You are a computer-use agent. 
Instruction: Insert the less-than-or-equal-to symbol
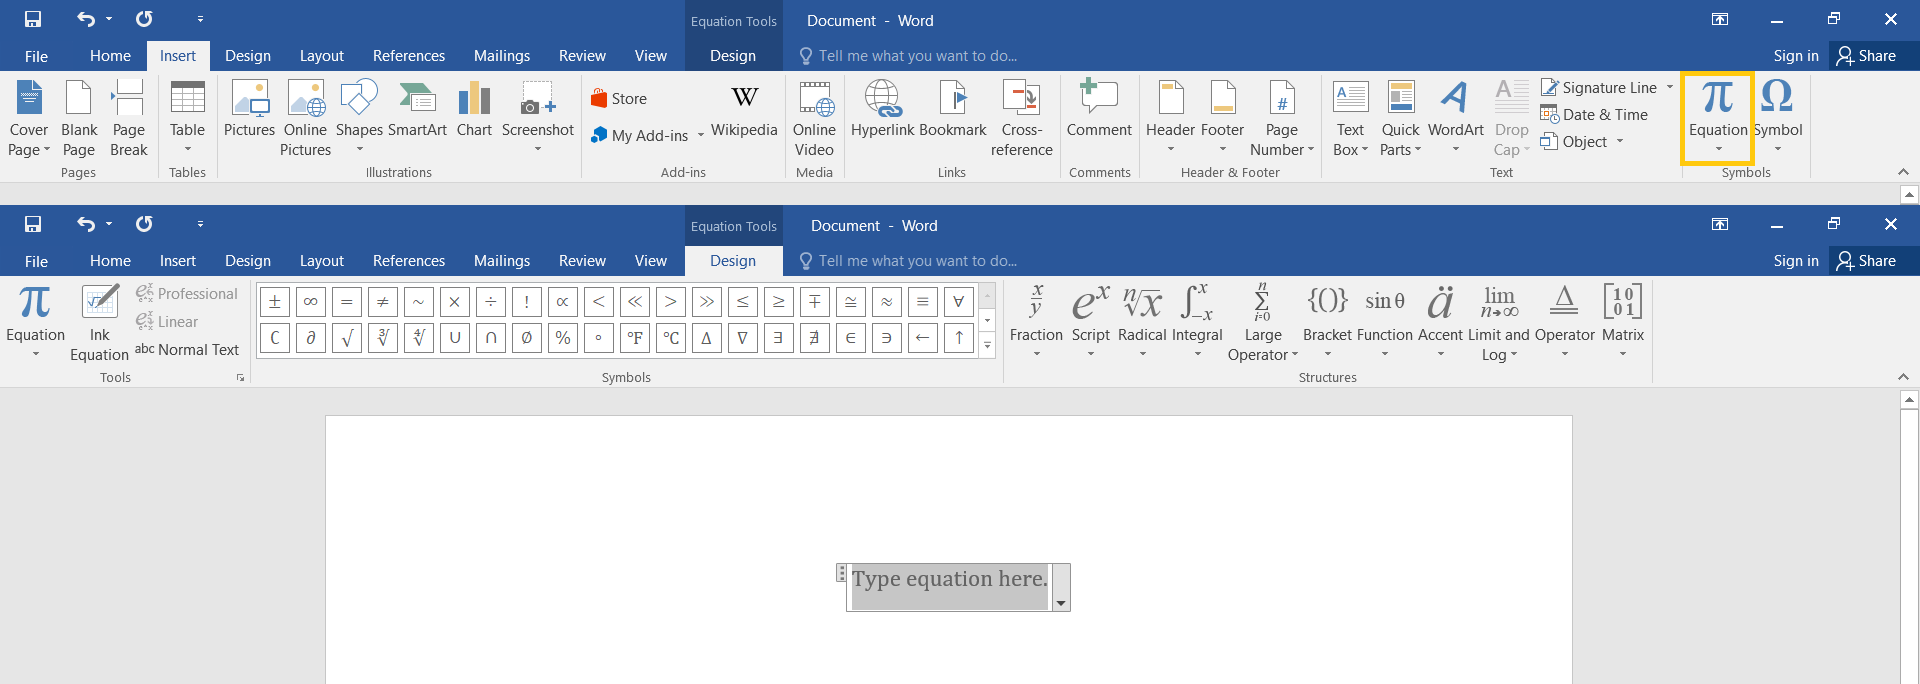click(743, 301)
